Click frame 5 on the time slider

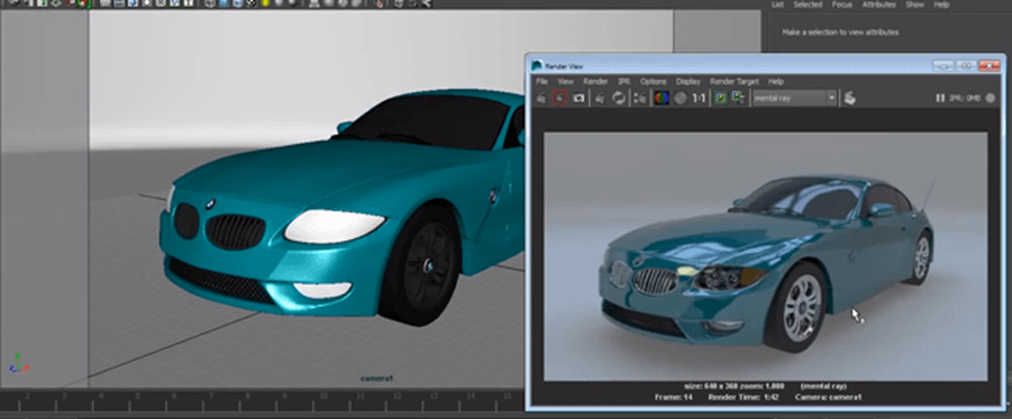tap(138, 396)
